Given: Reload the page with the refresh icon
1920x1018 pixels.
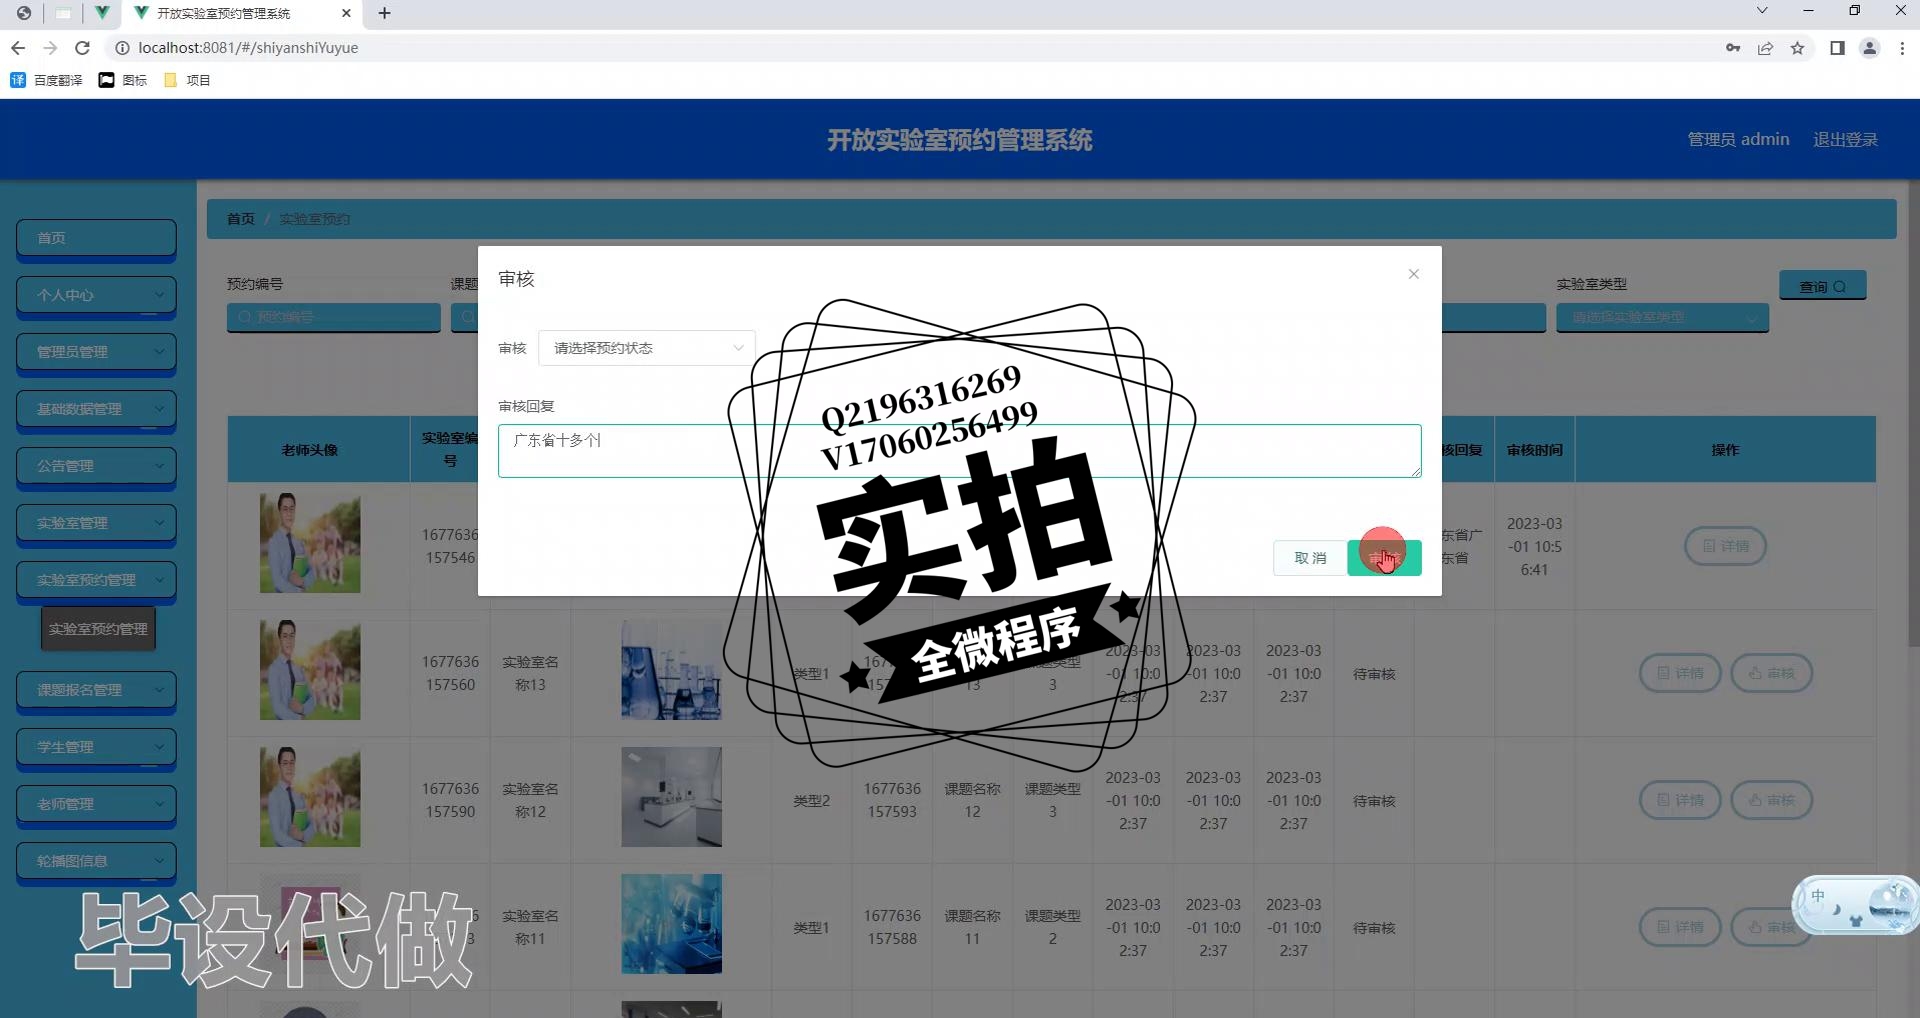Looking at the screenshot, I should [x=83, y=48].
